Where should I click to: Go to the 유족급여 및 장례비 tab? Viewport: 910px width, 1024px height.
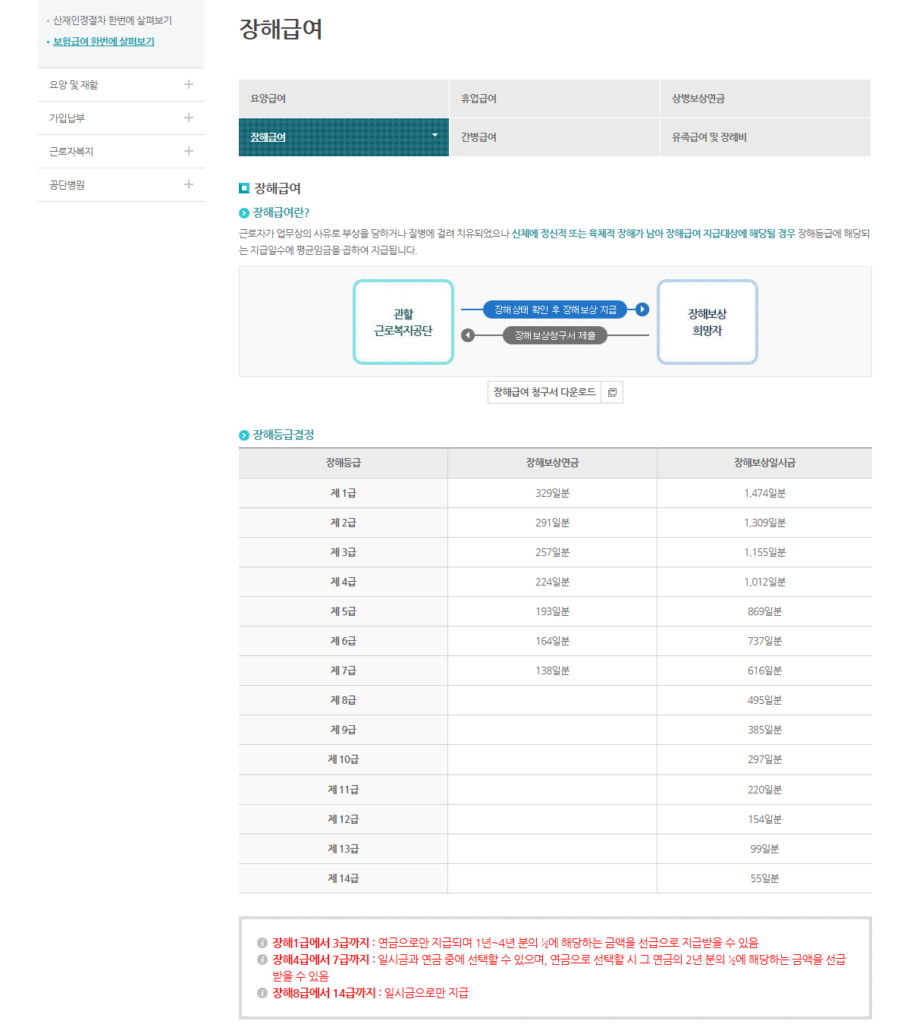766,137
